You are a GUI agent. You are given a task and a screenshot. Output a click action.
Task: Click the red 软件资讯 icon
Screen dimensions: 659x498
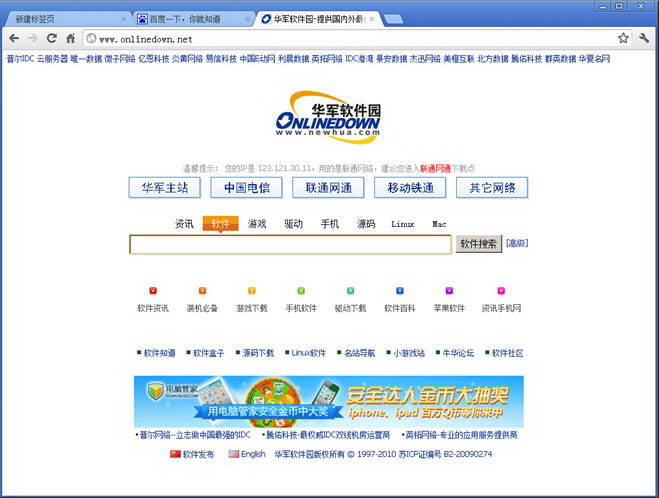click(153, 290)
